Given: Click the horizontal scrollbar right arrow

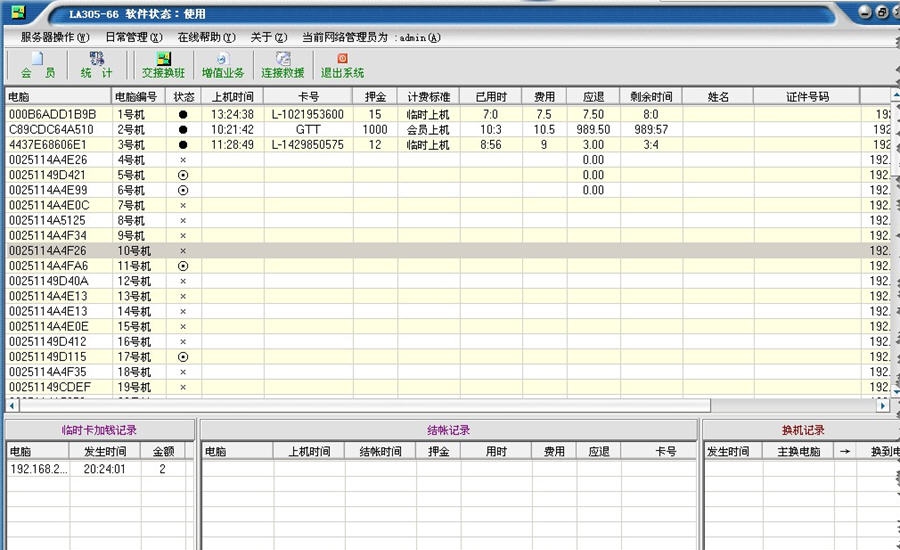Looking at the screenshot, I should tap(883, 405).
